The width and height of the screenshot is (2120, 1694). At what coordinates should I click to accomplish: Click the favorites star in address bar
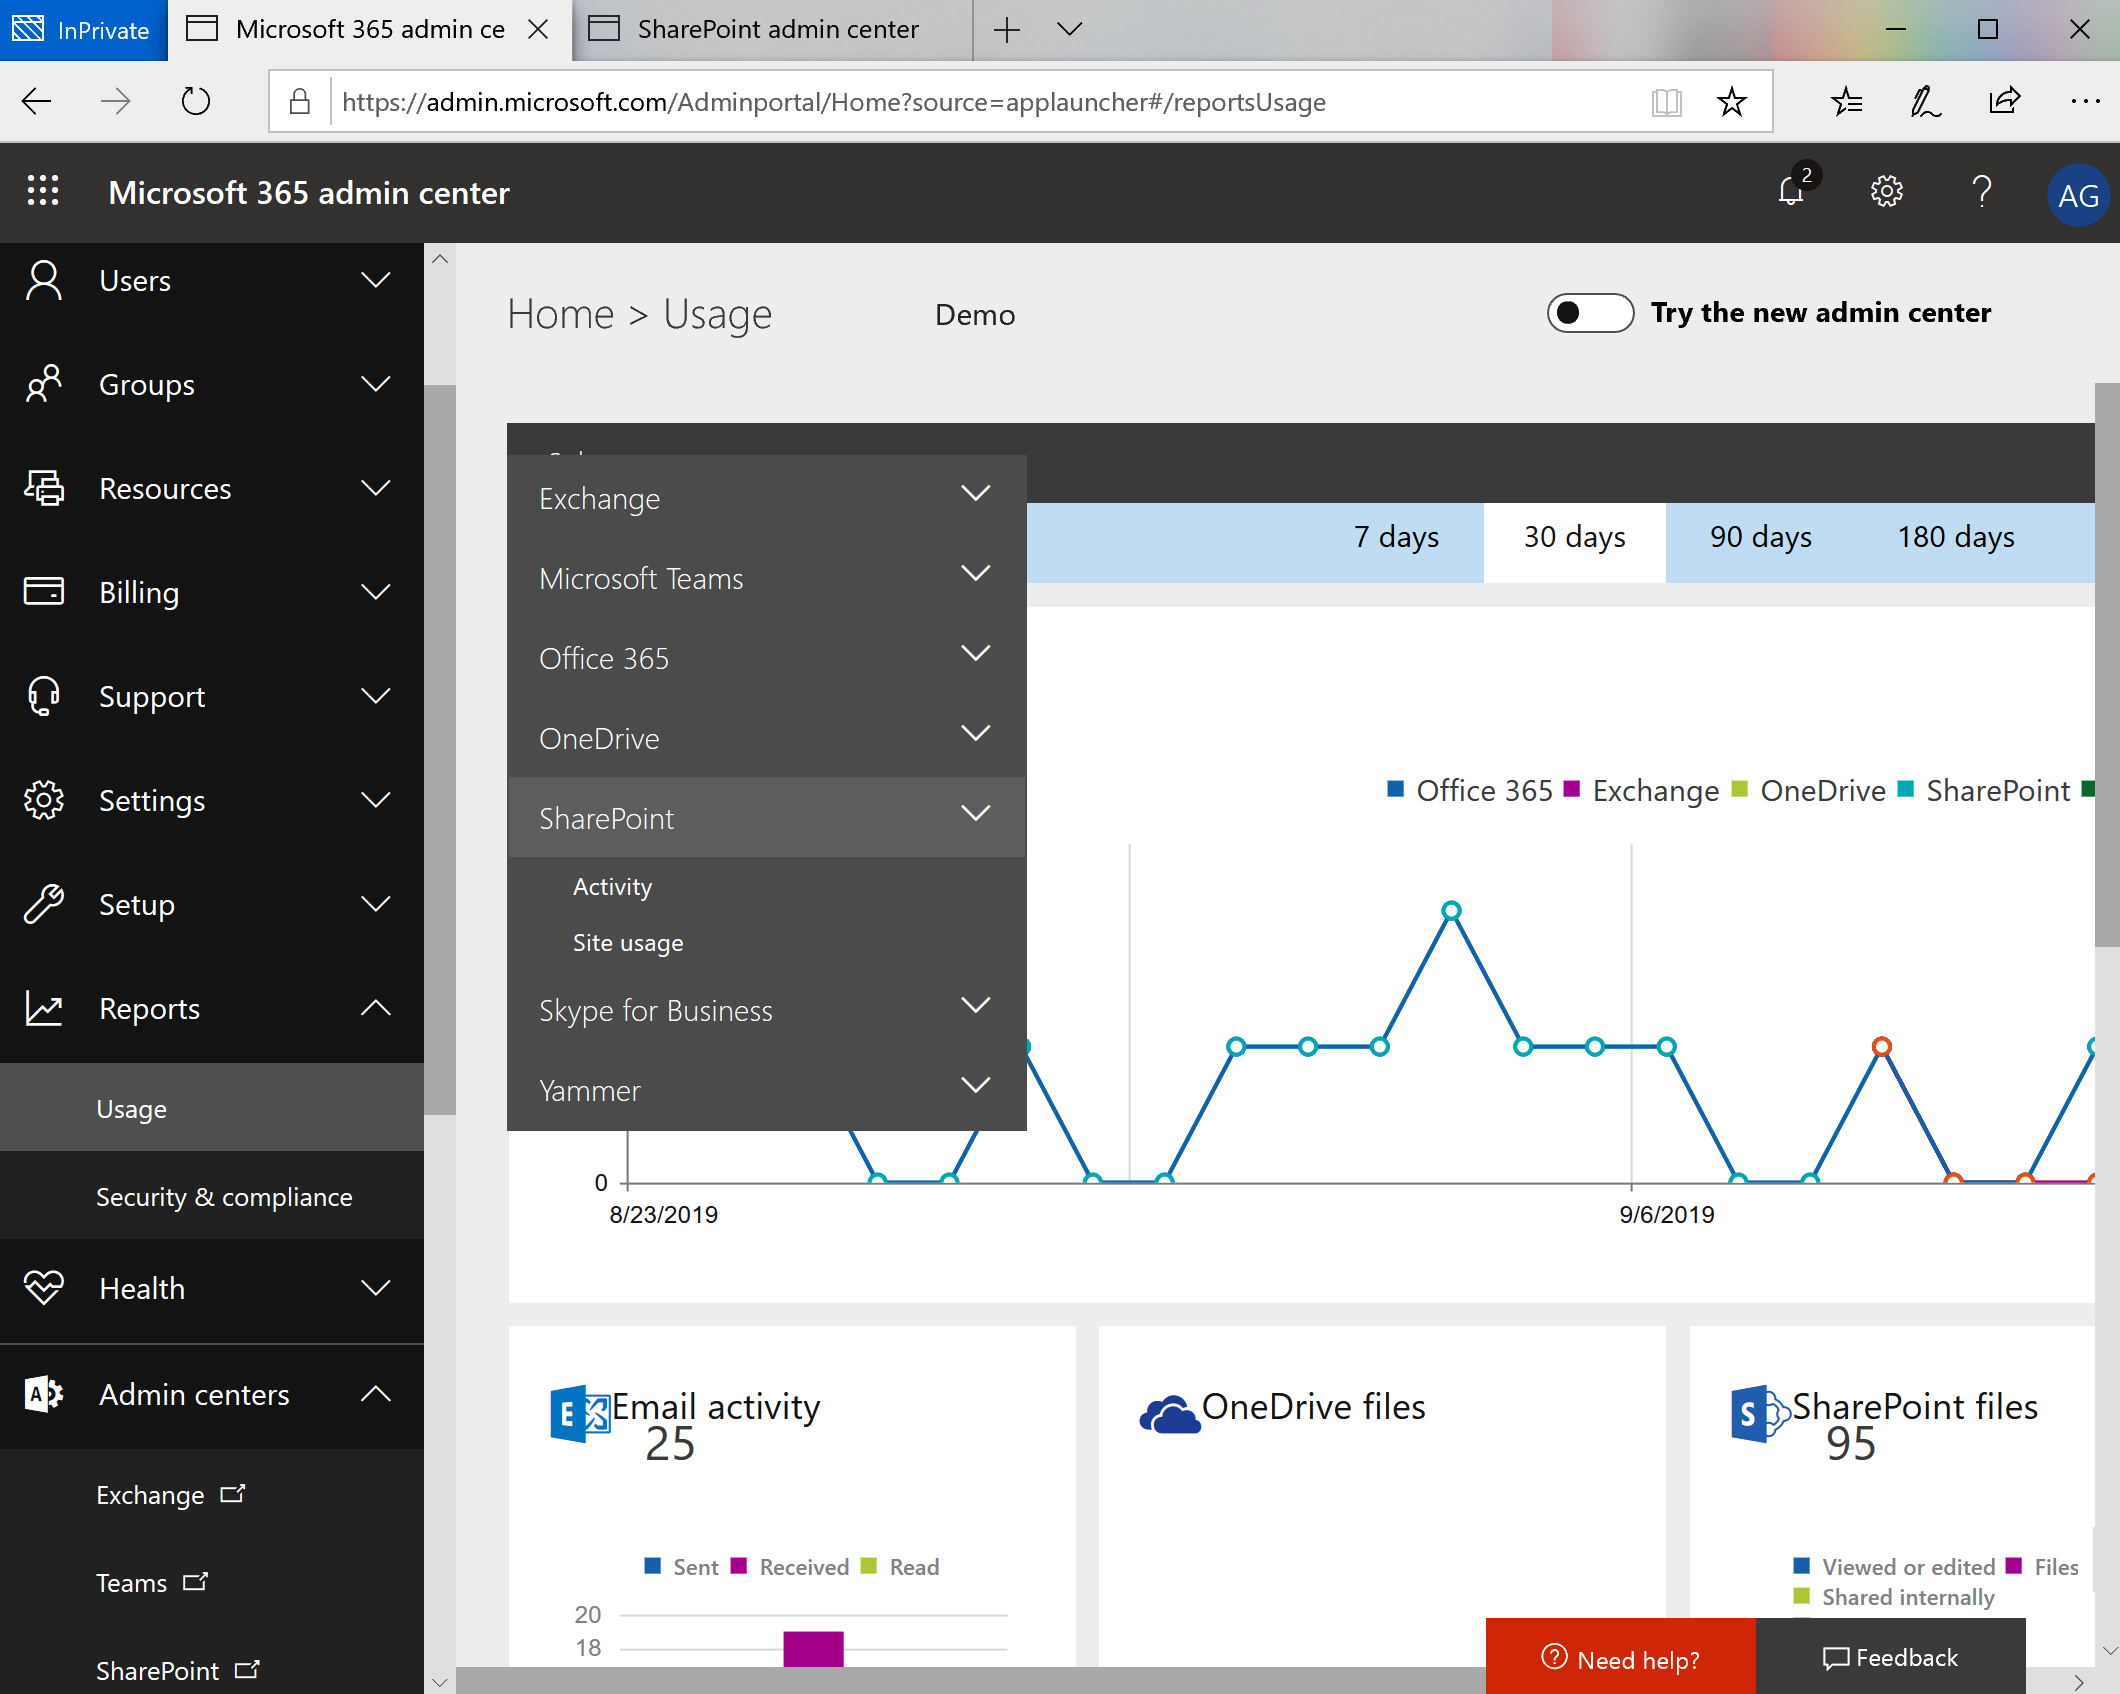[1731, 101]
